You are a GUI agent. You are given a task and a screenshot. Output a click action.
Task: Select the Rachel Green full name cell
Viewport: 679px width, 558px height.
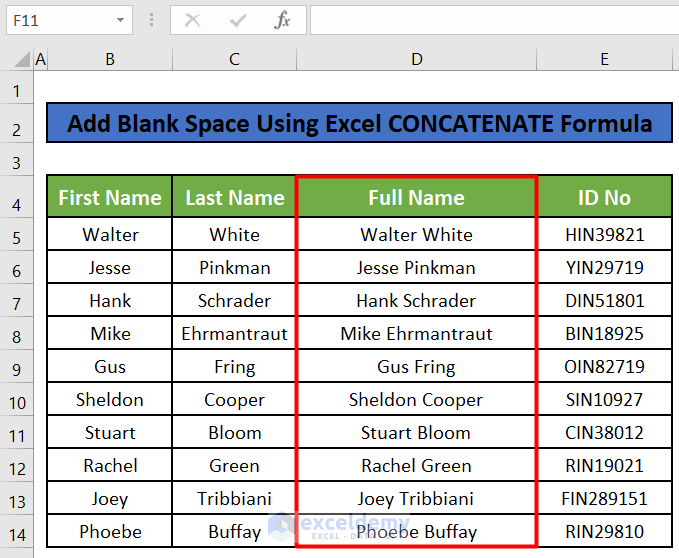(417, 465)
